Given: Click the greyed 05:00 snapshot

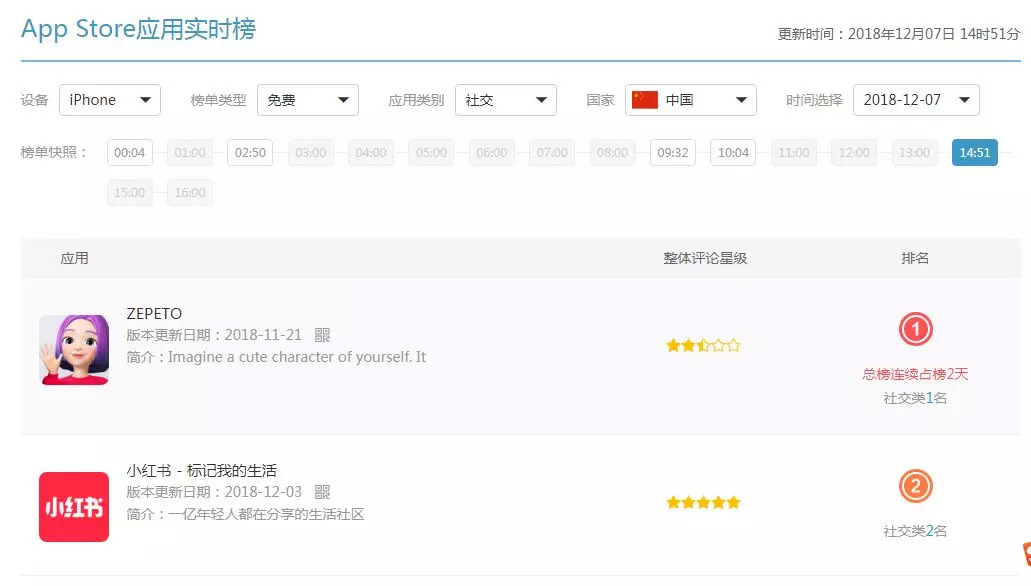Looking at the screenshot, I should [x=431, y=153].
